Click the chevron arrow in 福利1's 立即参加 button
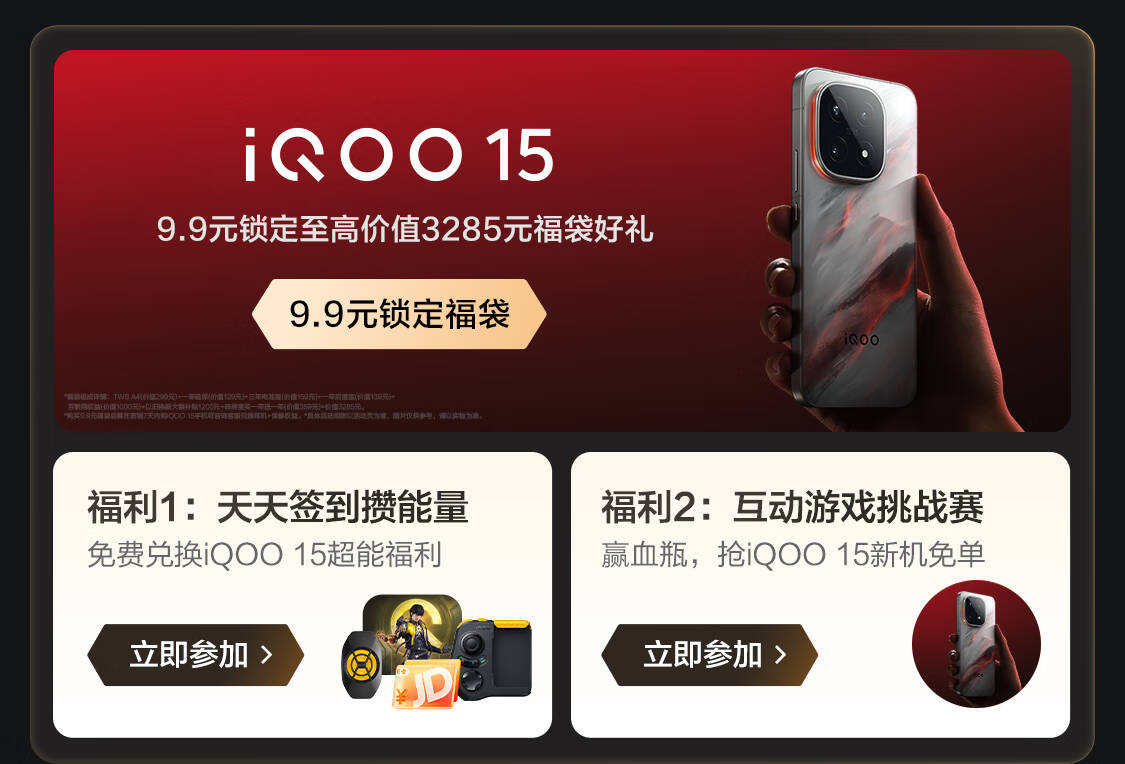 (267, 654)
